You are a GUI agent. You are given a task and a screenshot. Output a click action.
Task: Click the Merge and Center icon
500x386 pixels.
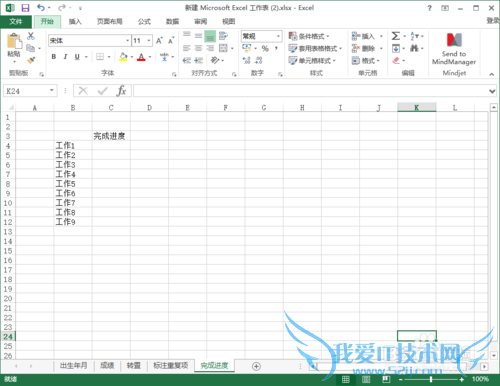click(223, 48)
